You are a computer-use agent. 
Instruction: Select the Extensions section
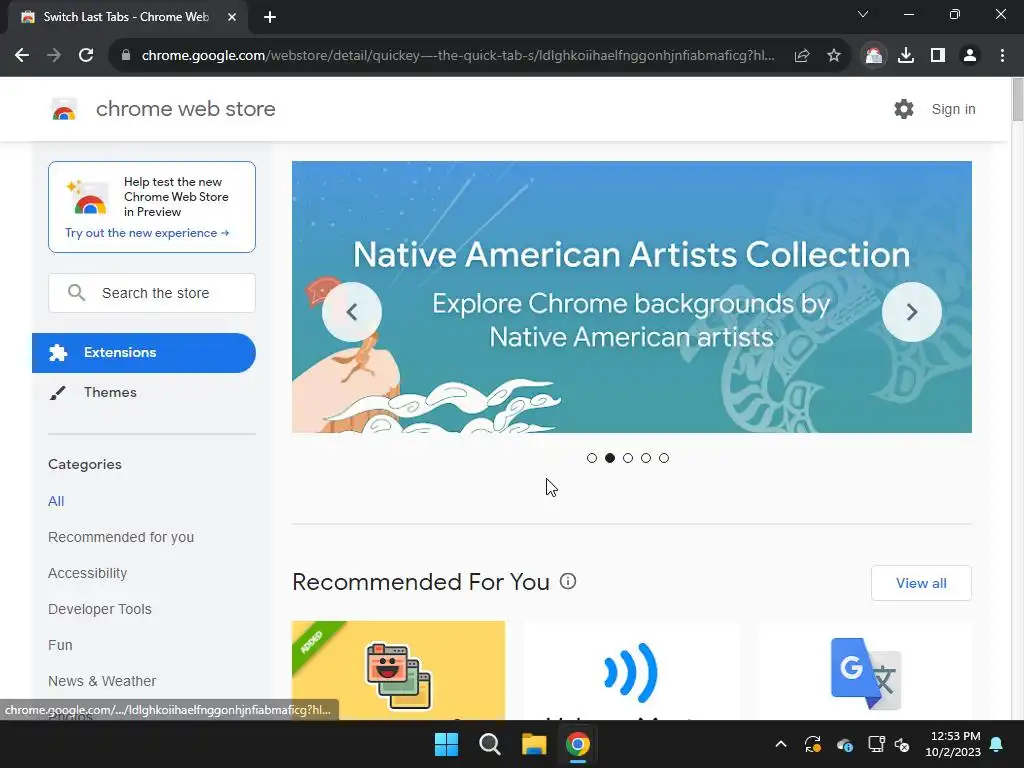[x=144, y=353]
